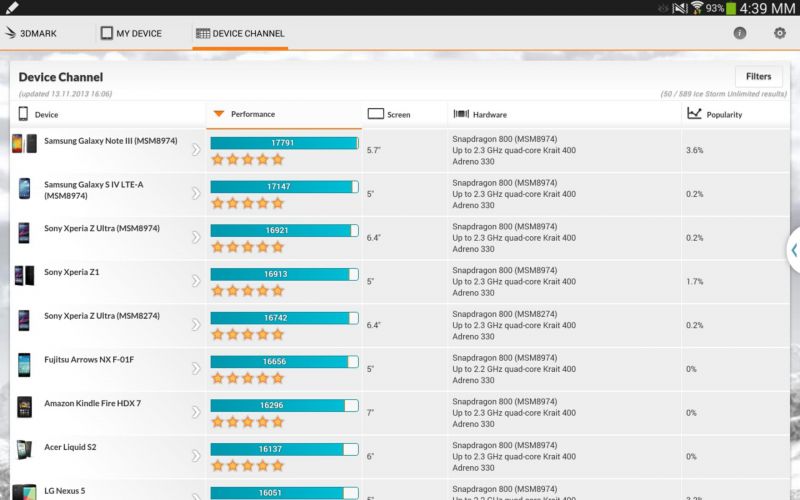Viewport: 800px width, 500px height.
Task: Select the 17791 performance score bar
Action: coord(284,143)
